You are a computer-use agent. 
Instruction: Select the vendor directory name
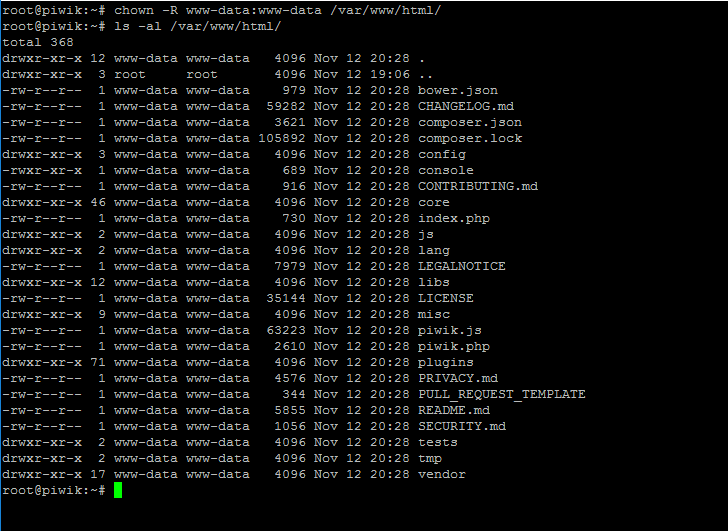pos(442,474)
